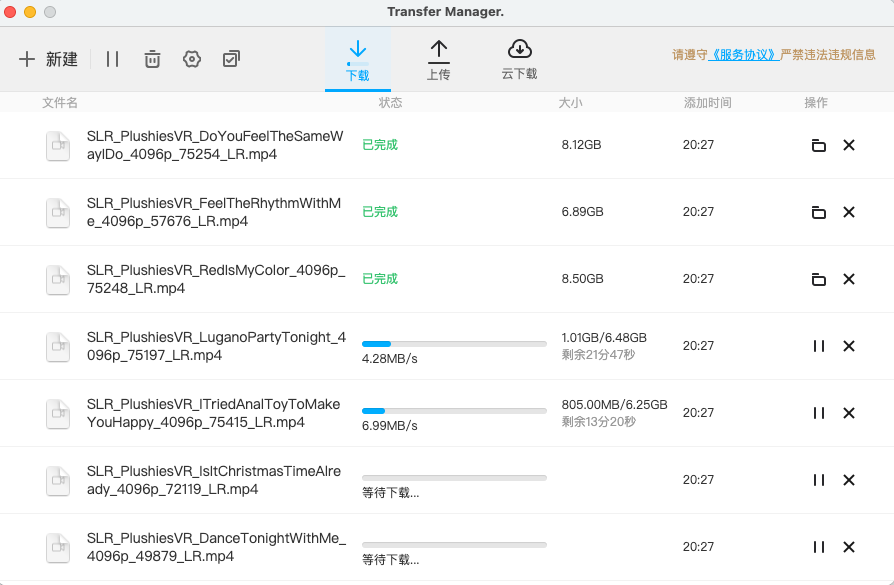Remove DoYouFeelTheSameWayIDo download entry
This screenshot has height=585, width=894.
pyautogui.click(x=849, y=145)
